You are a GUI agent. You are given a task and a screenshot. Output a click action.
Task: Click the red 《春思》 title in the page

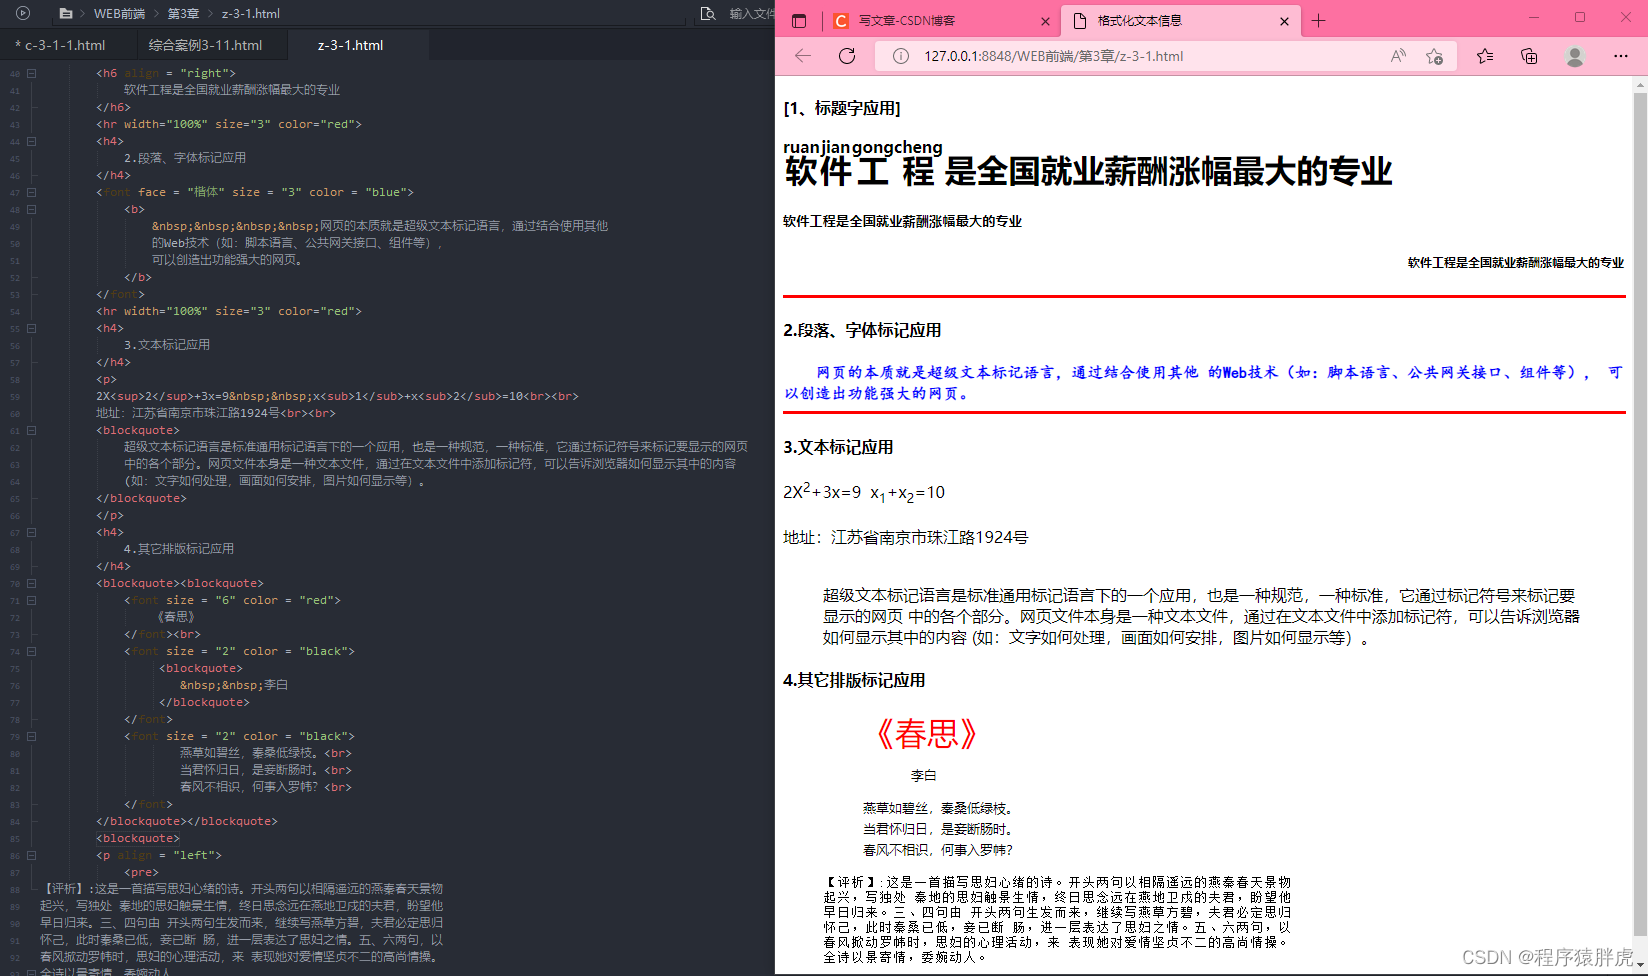tap(928, 735)
